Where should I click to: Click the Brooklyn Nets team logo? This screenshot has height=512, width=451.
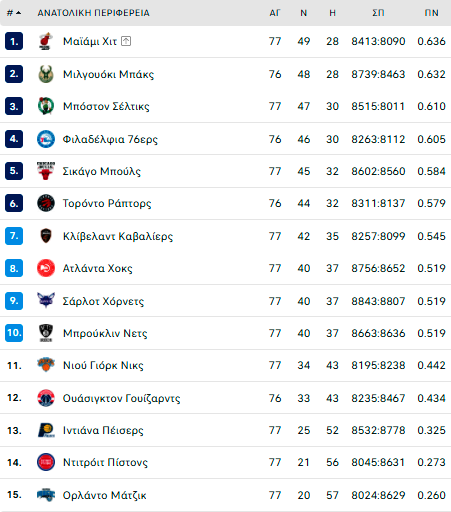point(46,333)
